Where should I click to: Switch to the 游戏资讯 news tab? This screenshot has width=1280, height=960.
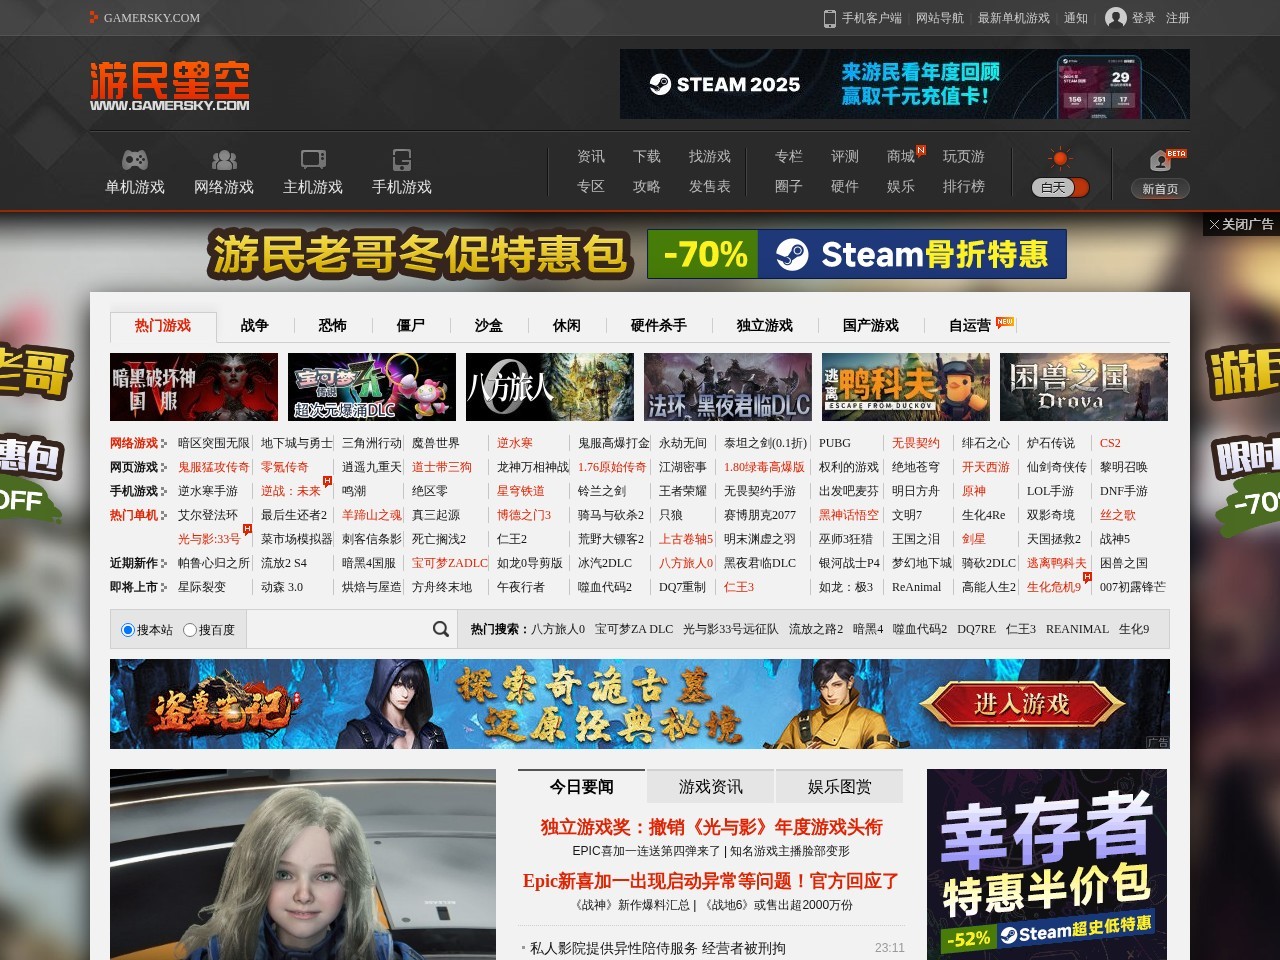[x=710, y=787]
